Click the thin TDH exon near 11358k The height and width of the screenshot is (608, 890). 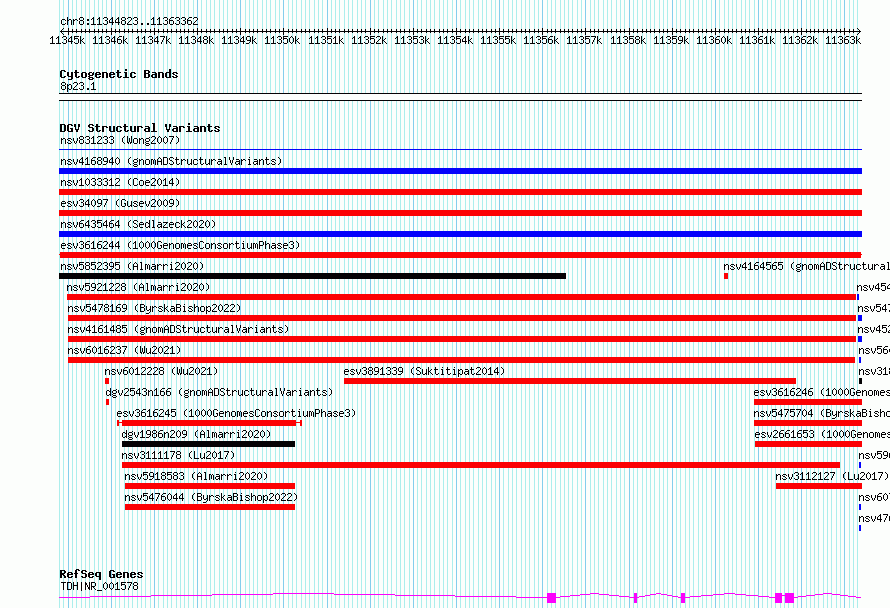pyautogui.click(x=635, y=597)
